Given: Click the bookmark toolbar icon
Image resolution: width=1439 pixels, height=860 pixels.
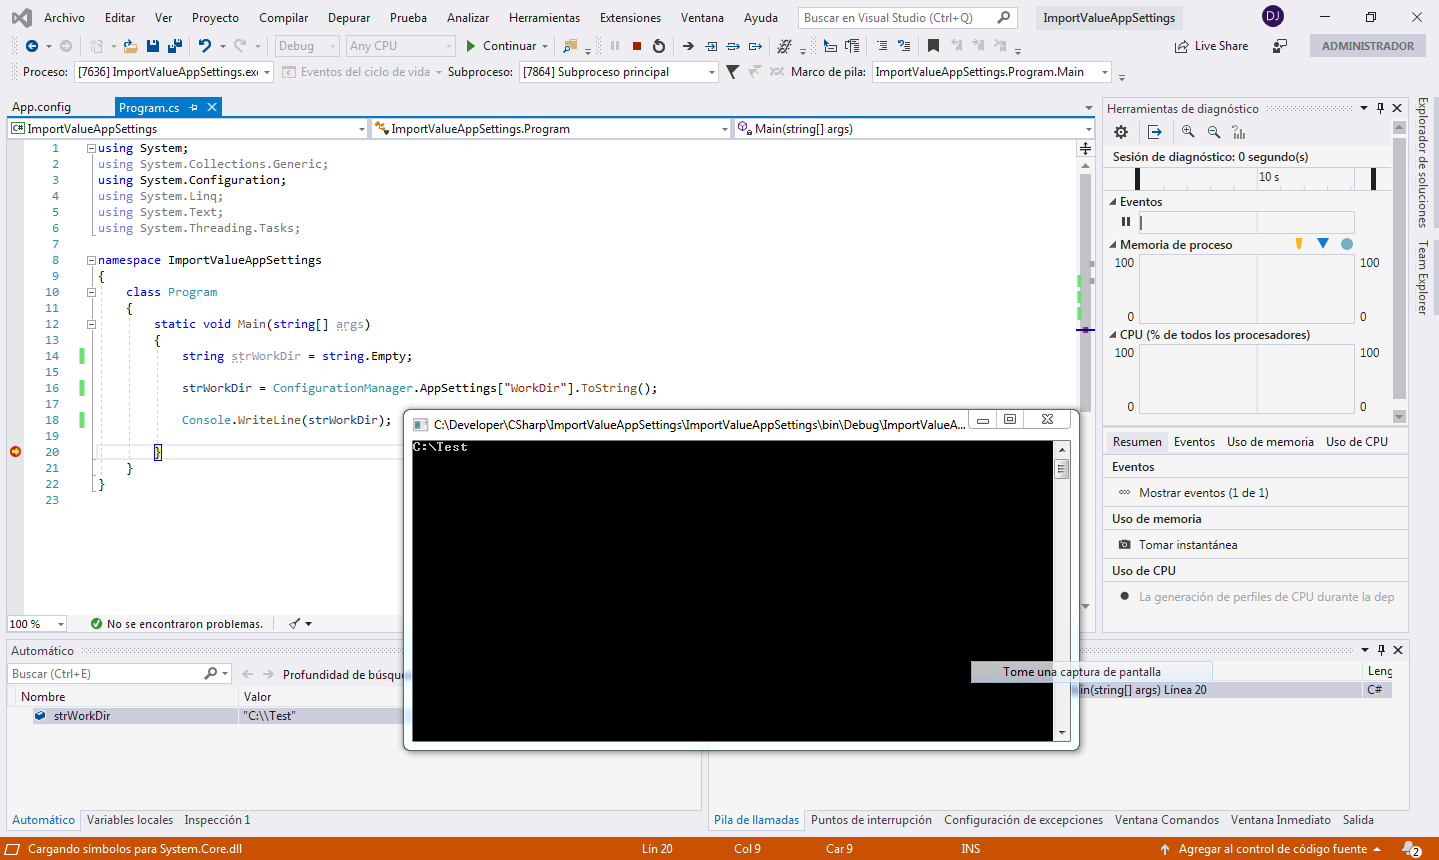Looking at the screenshot, I should 933,46.
